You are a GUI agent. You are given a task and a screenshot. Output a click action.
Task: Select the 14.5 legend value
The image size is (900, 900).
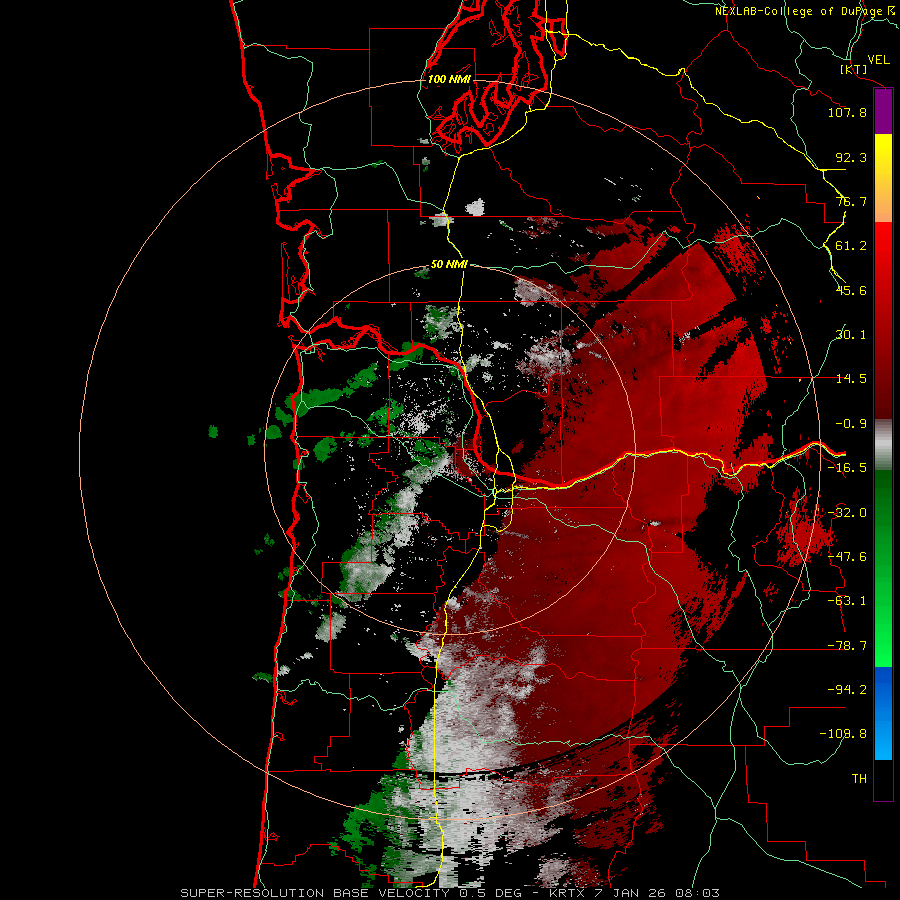(851, 379)
